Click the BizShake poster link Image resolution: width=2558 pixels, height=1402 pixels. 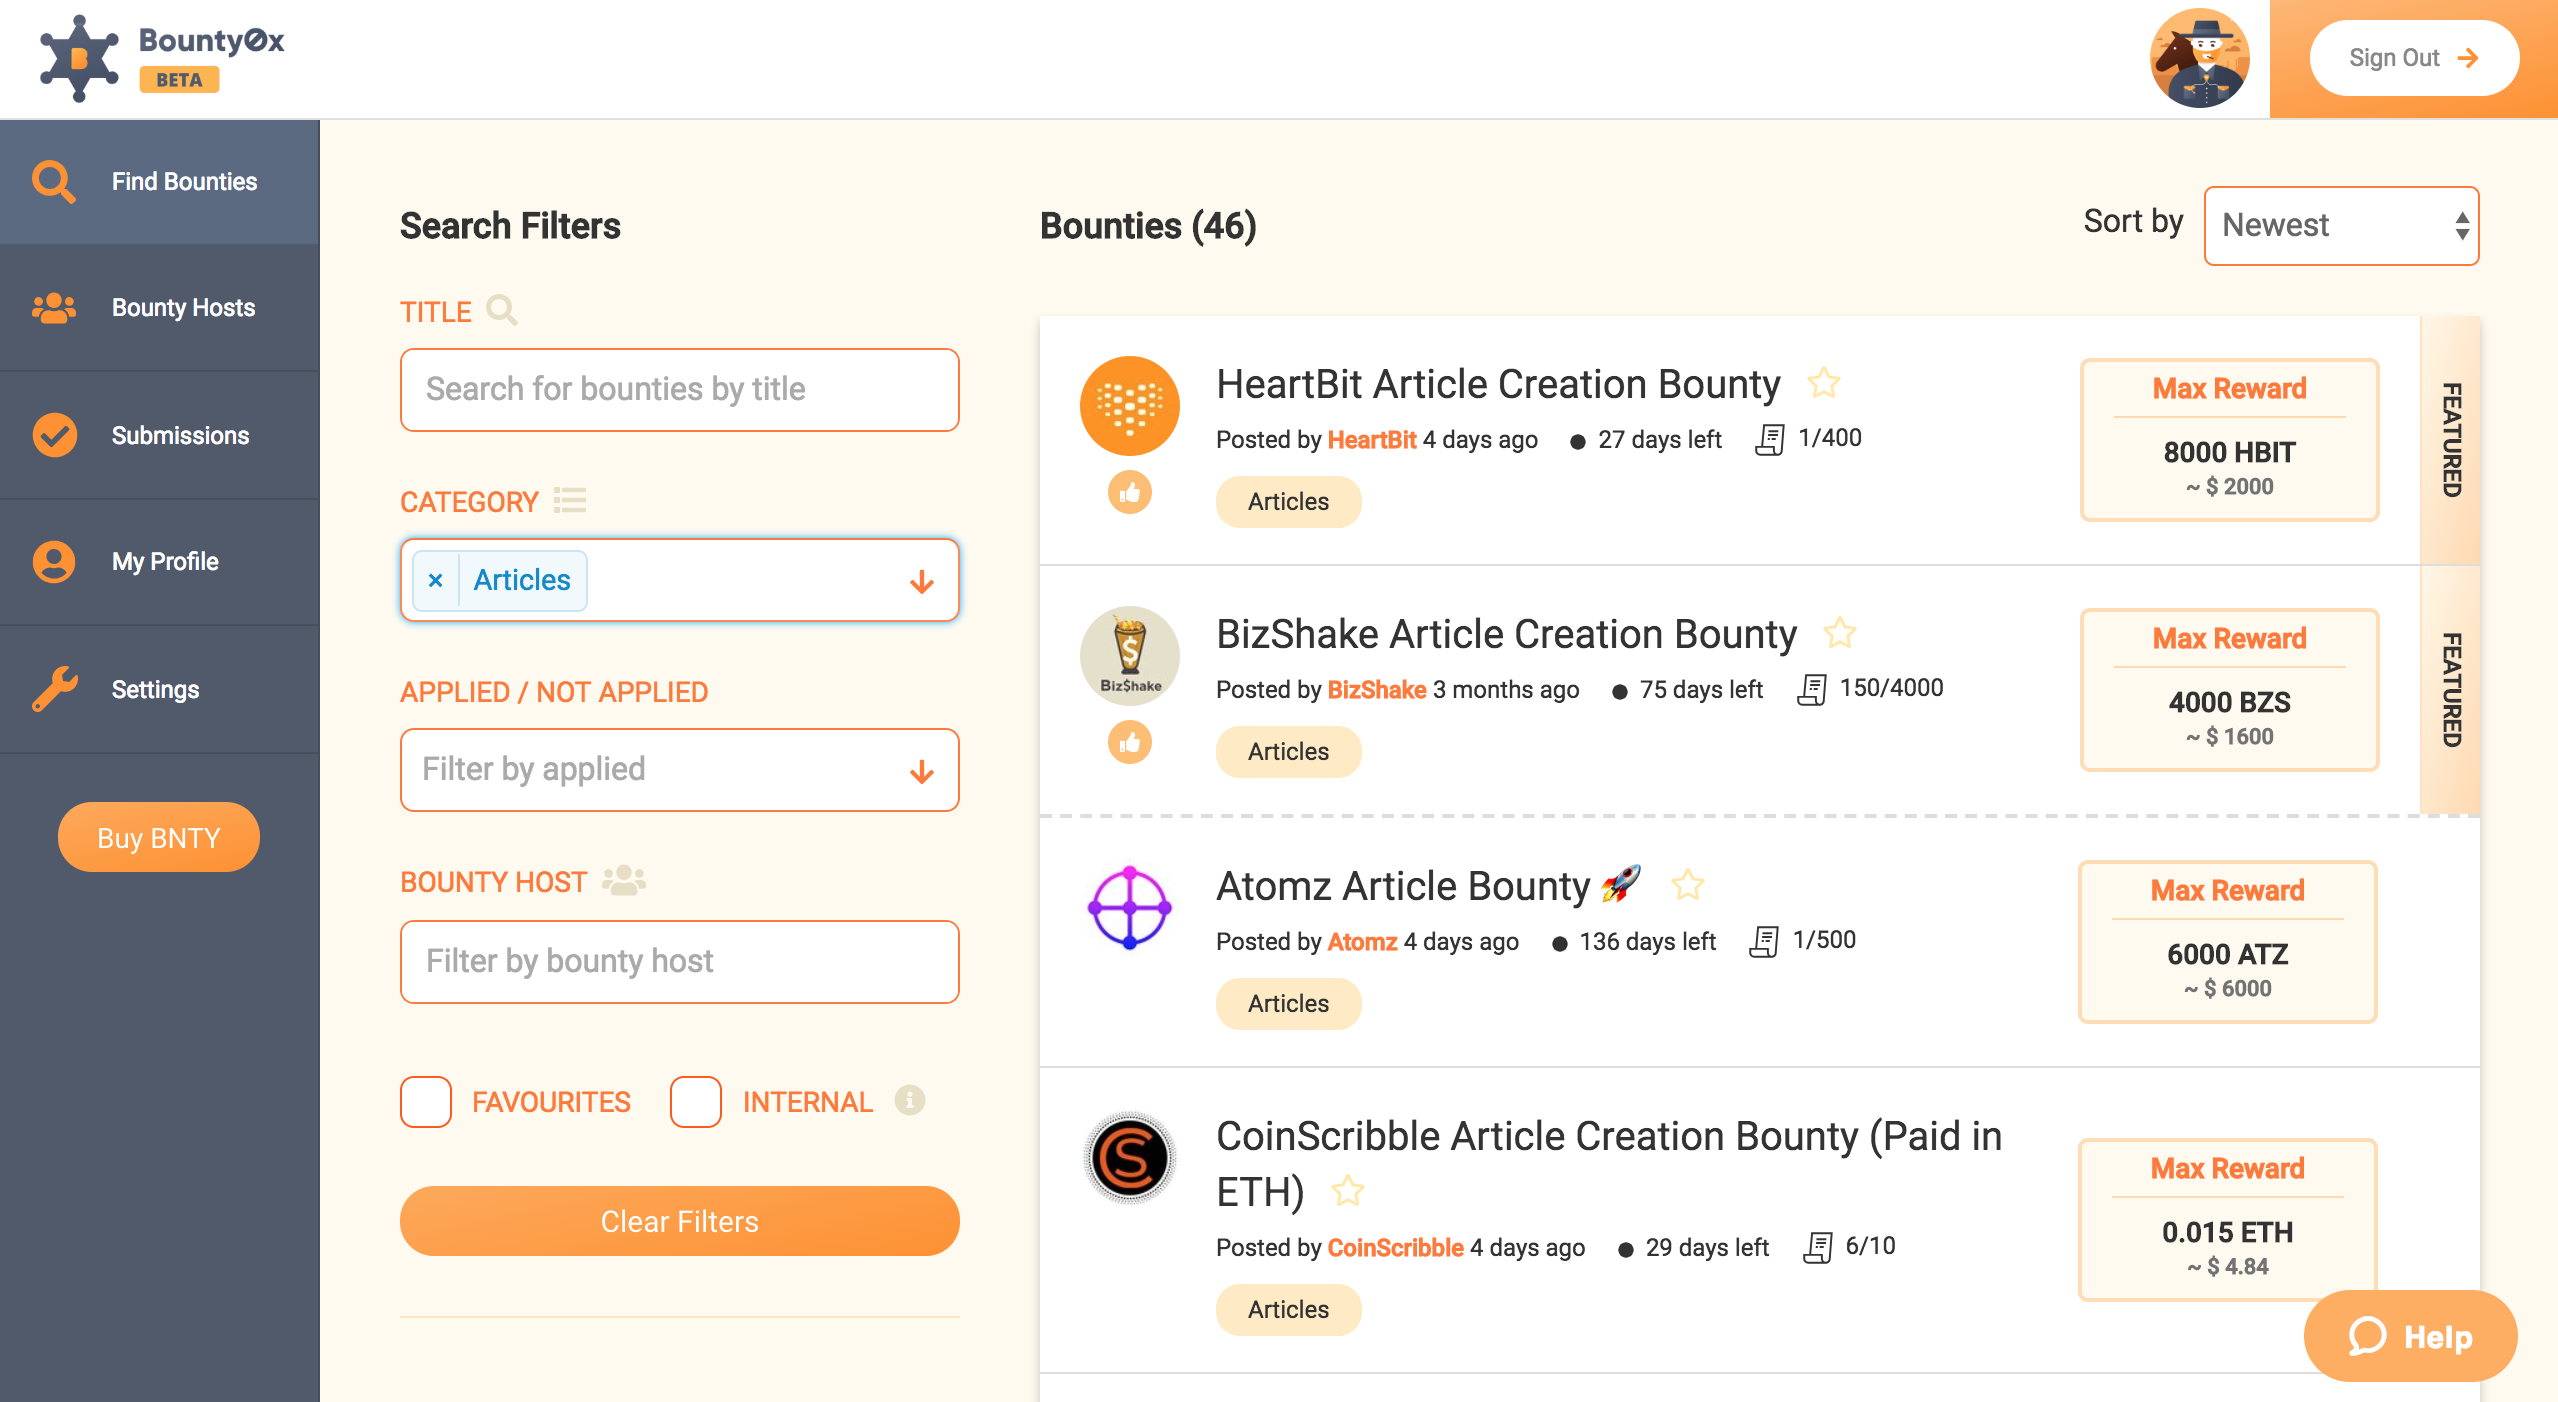click(x=1376, y=689)
